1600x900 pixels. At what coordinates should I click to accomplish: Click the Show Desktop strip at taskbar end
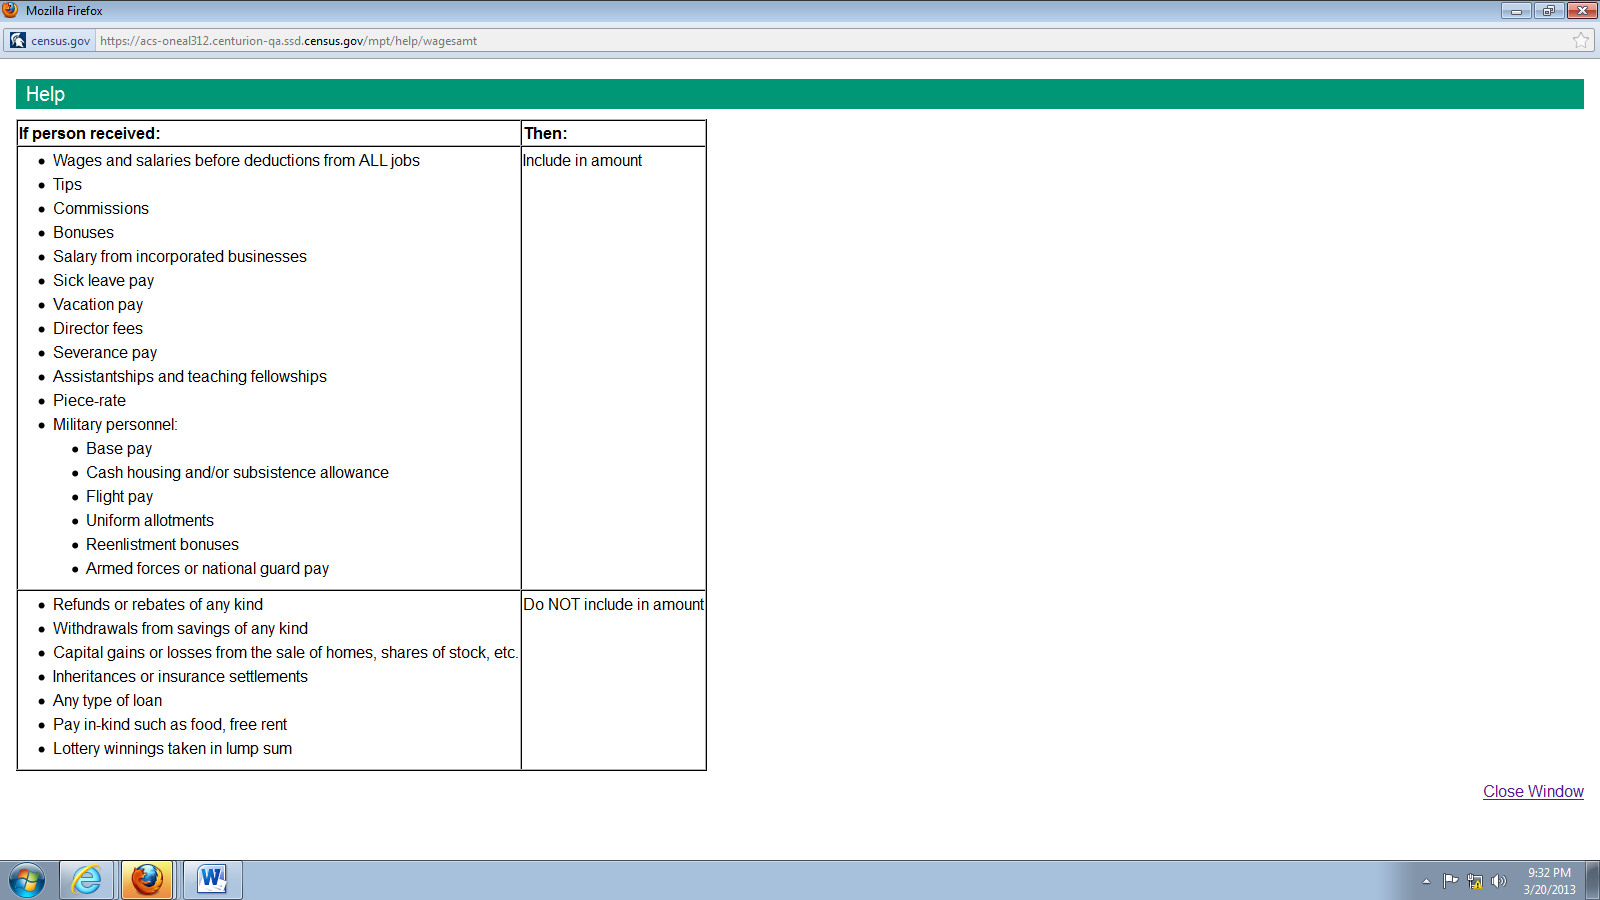1593,881
